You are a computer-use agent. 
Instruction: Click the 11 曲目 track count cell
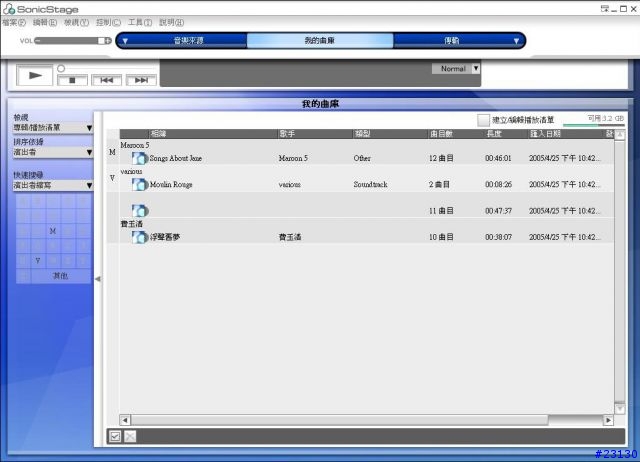coord(441,211)
